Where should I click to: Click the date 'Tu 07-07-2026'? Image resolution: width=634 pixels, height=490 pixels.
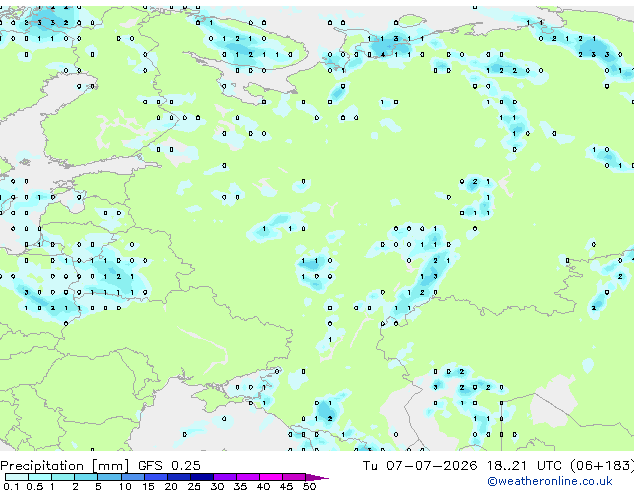point(420,465)
